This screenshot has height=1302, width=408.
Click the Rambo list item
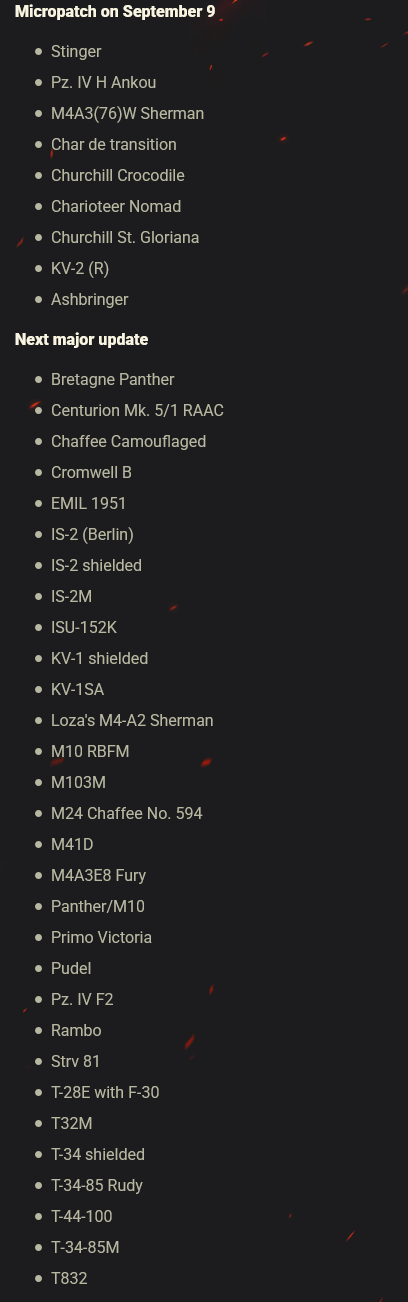76,1030
